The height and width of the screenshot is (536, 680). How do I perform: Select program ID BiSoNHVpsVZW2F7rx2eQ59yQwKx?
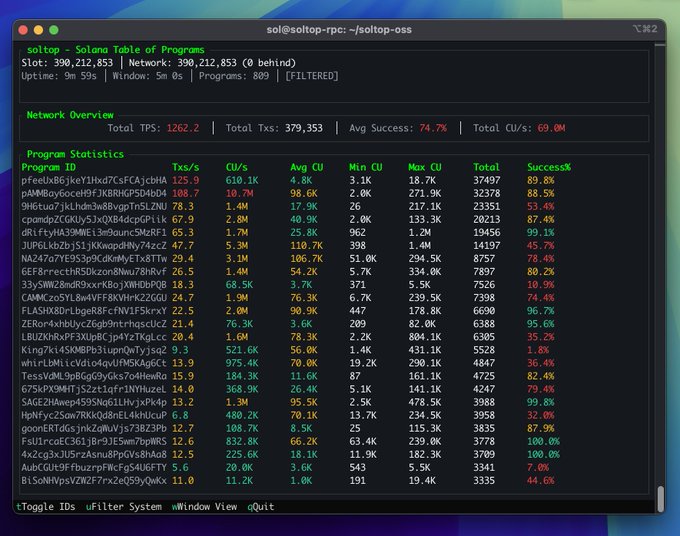94,480
